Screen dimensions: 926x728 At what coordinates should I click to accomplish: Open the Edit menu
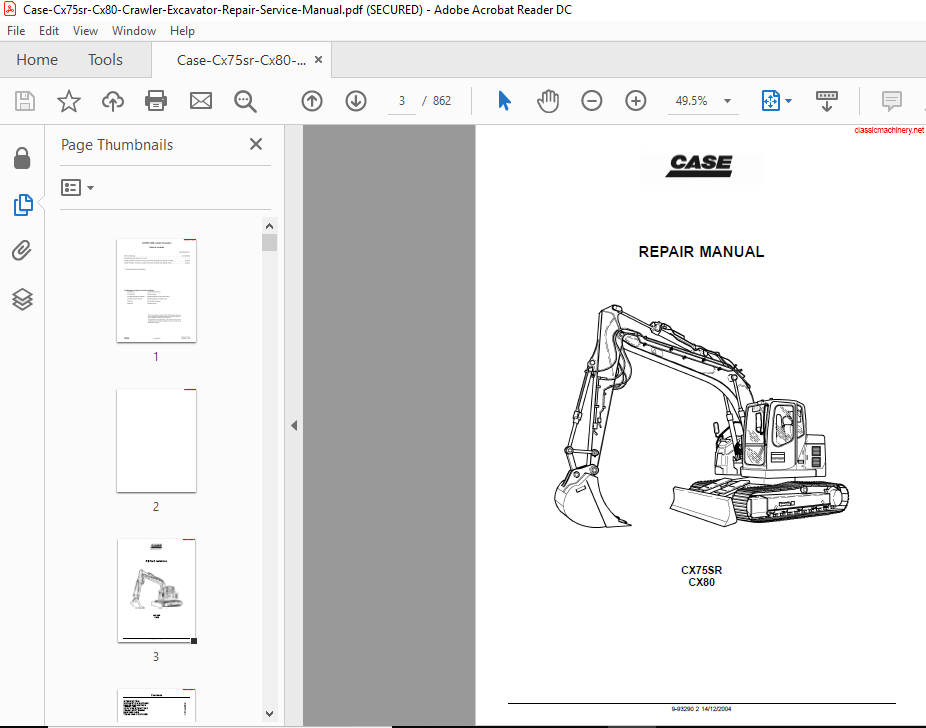(48, 31)
